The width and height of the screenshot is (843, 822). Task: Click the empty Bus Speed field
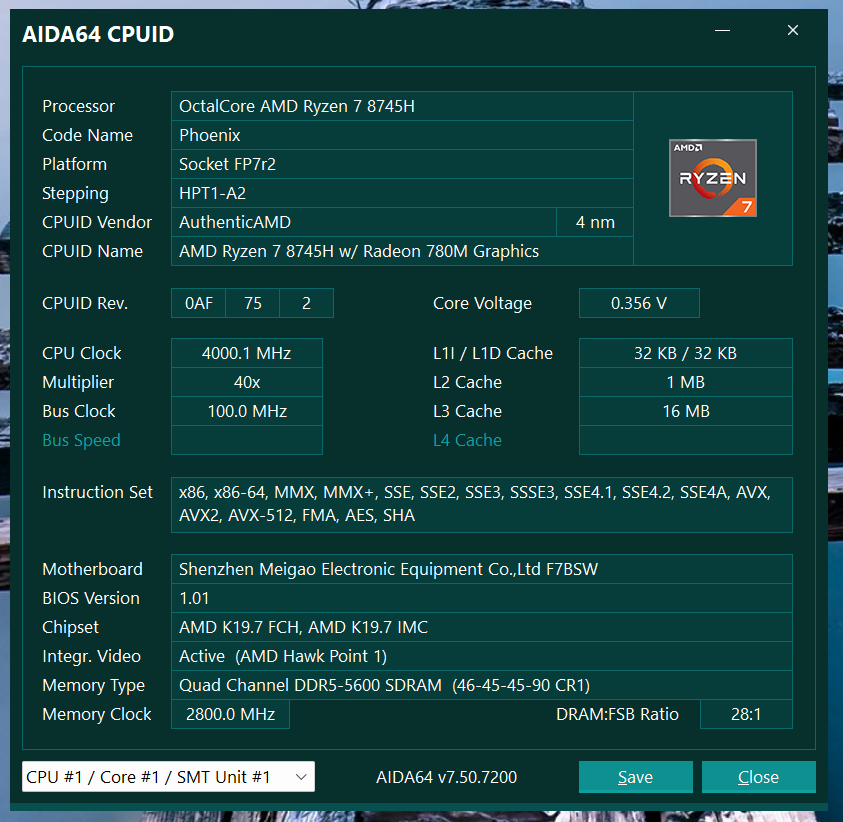247,440
